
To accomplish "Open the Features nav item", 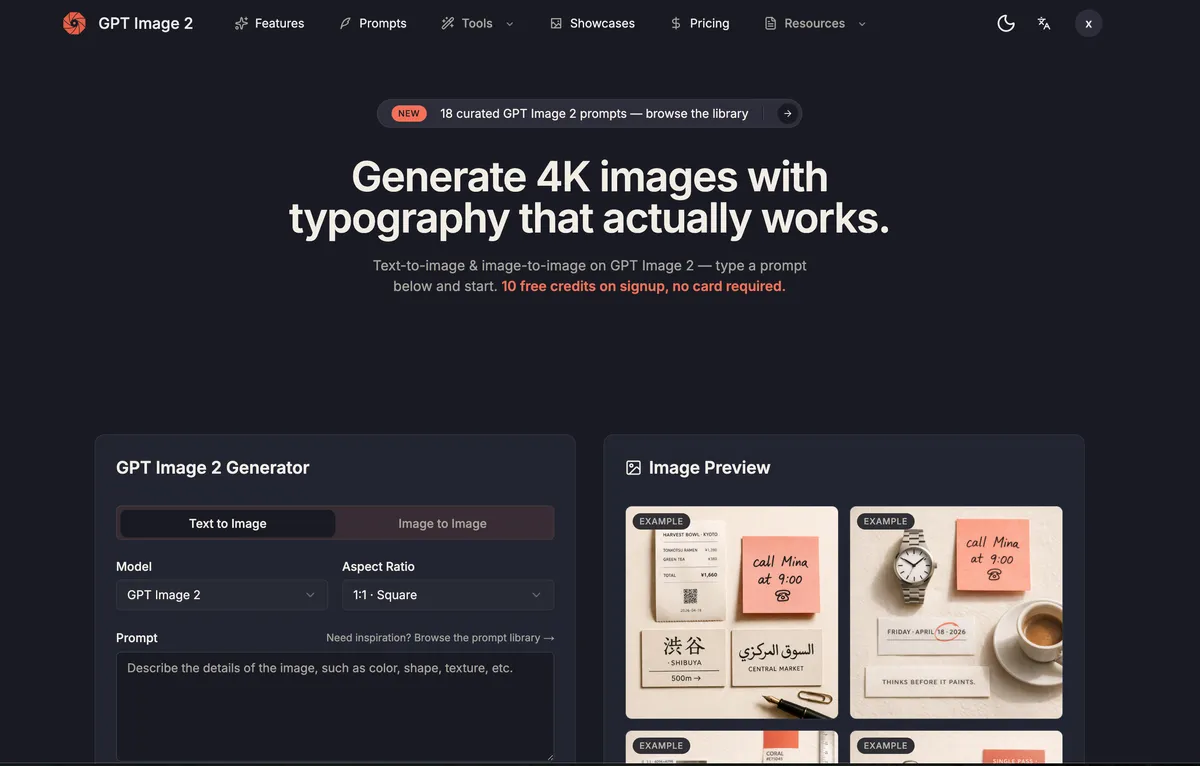I will 269,23.
